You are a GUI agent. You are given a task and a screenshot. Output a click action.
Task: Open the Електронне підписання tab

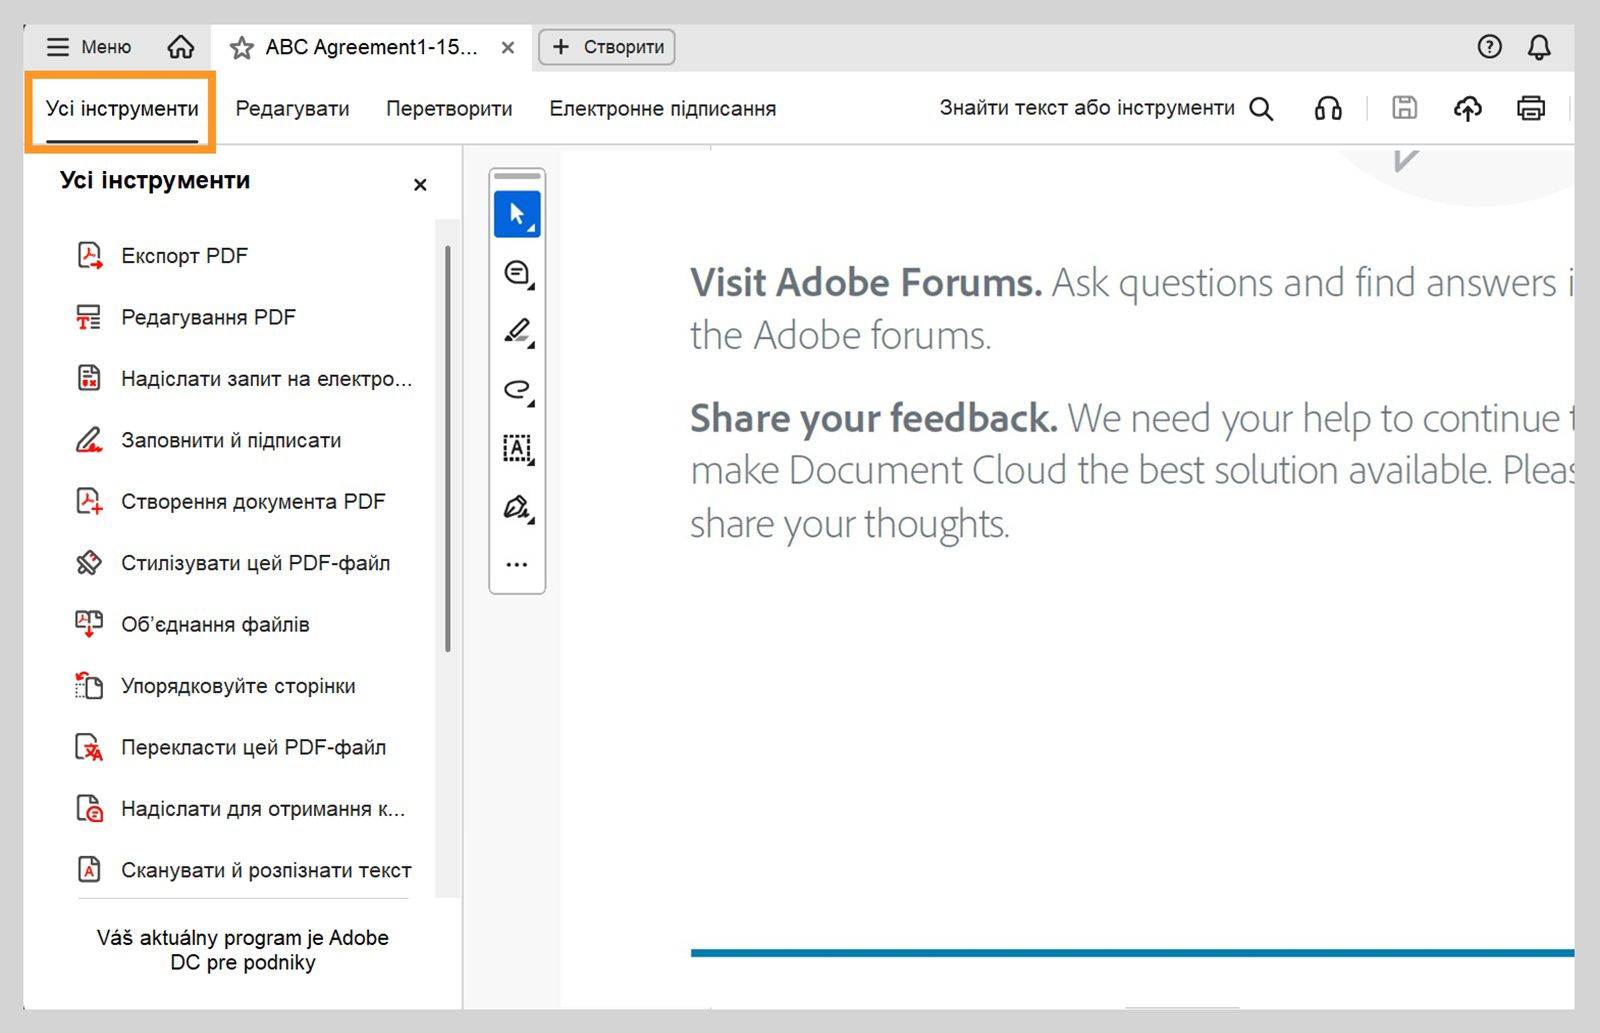coord(662,108)
